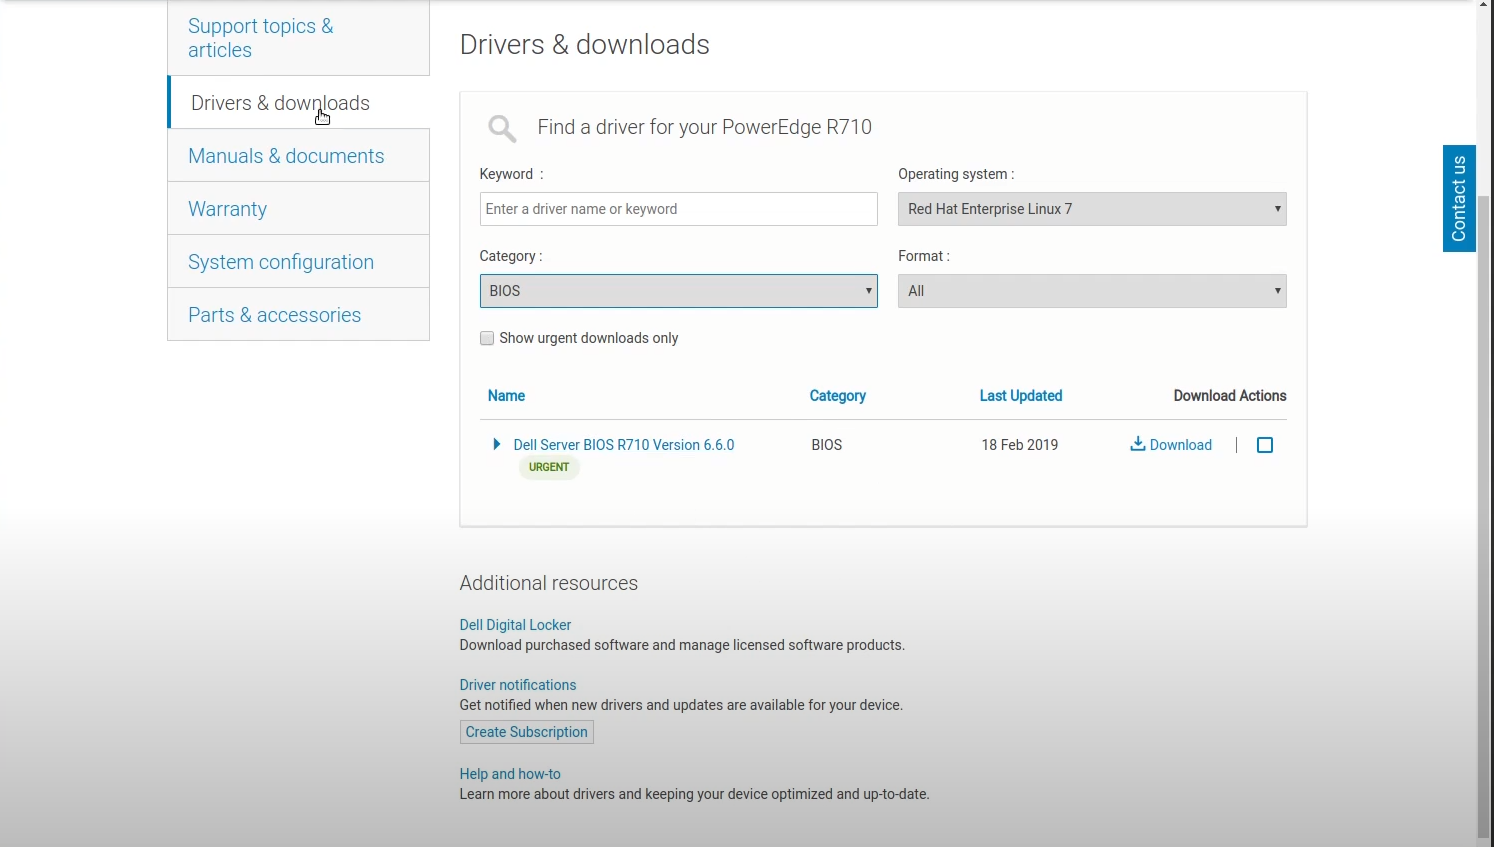Expand Dell Server BIOS R710 row details
The height and width of the screenshot is (847, 1494).
[497, 444]
